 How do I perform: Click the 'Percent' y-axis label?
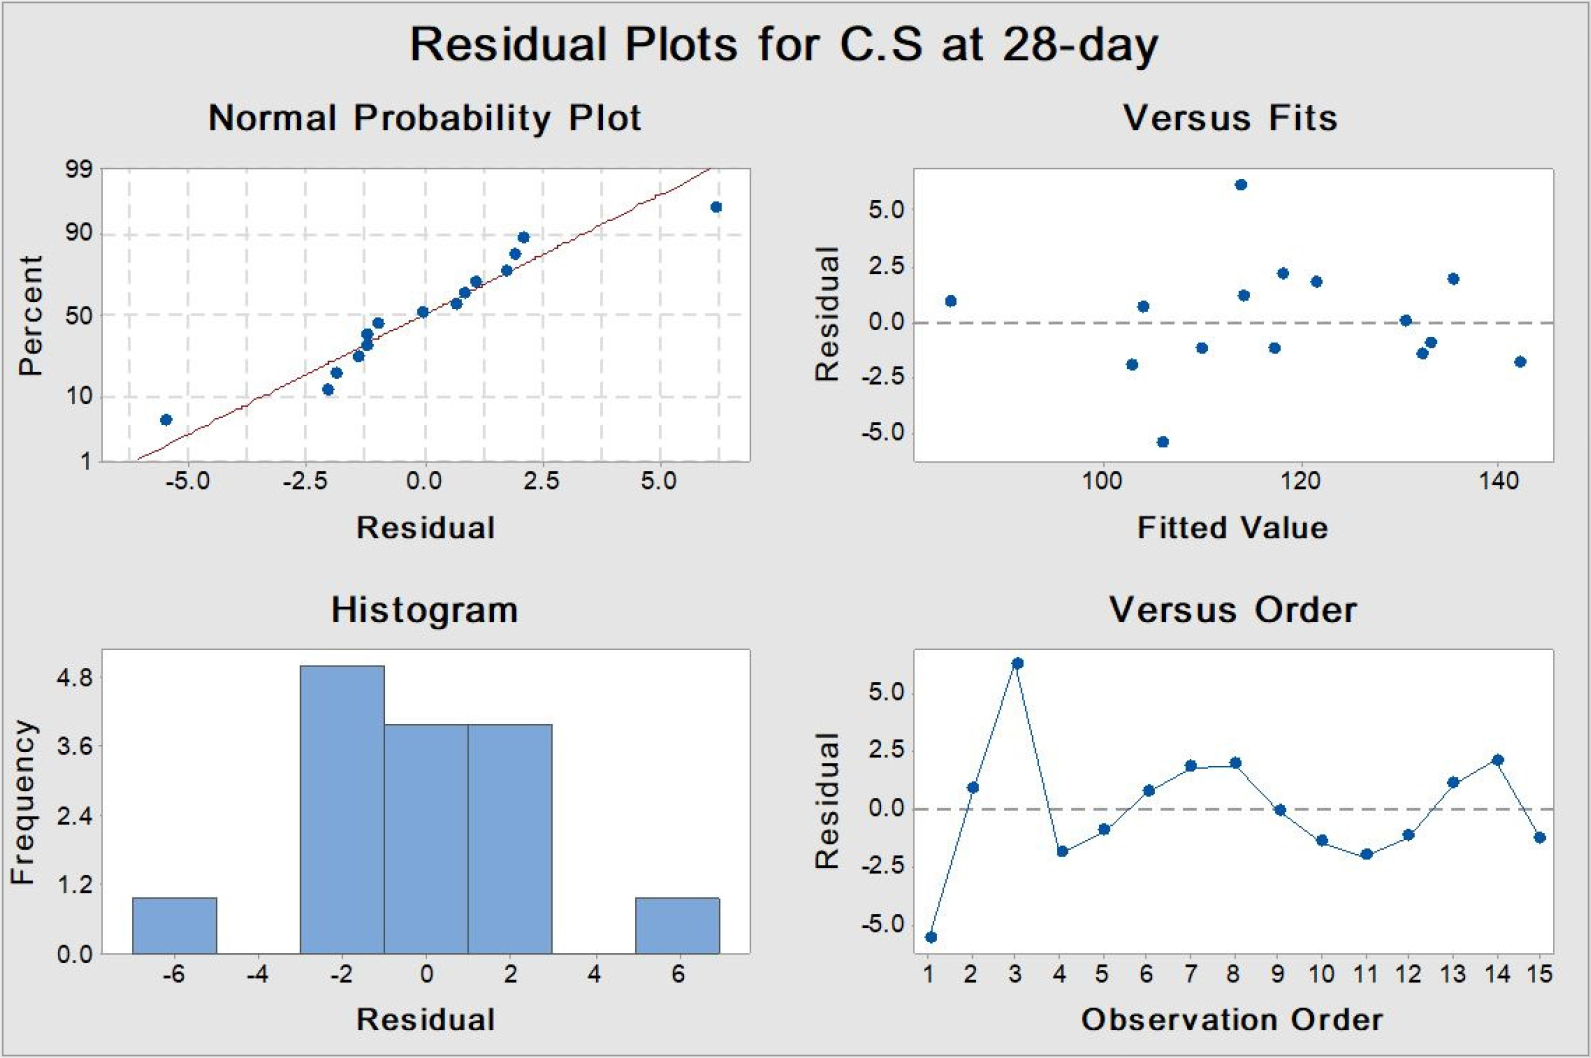[31, 315]
